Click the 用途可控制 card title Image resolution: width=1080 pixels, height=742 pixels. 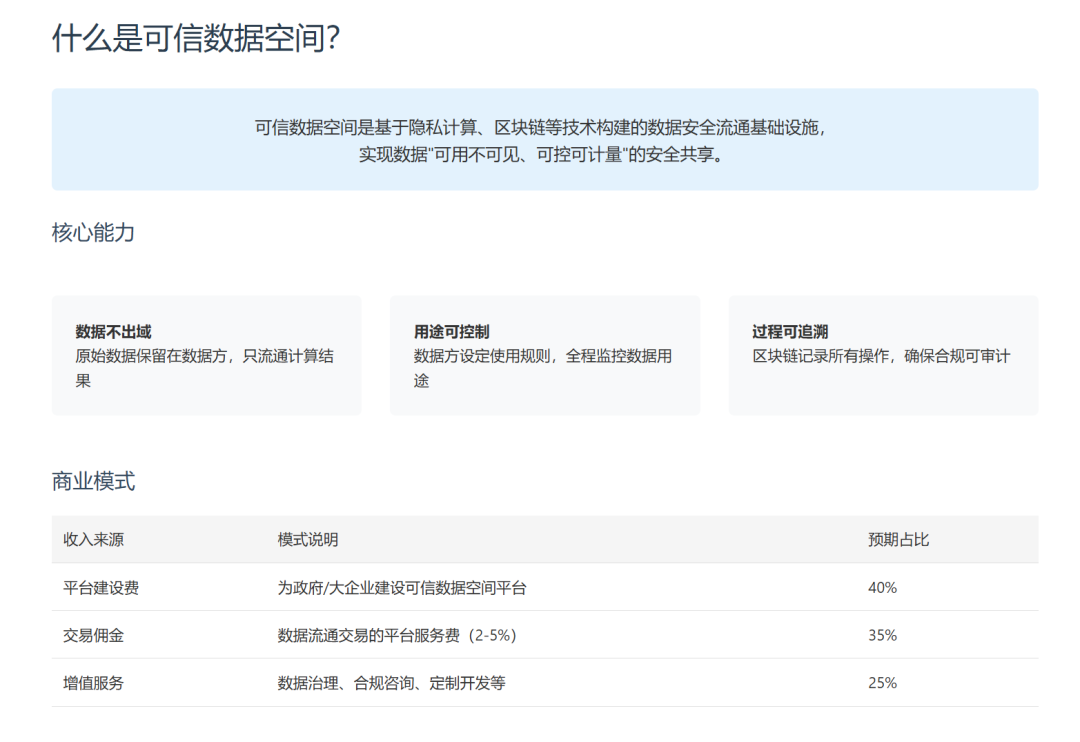451,332
